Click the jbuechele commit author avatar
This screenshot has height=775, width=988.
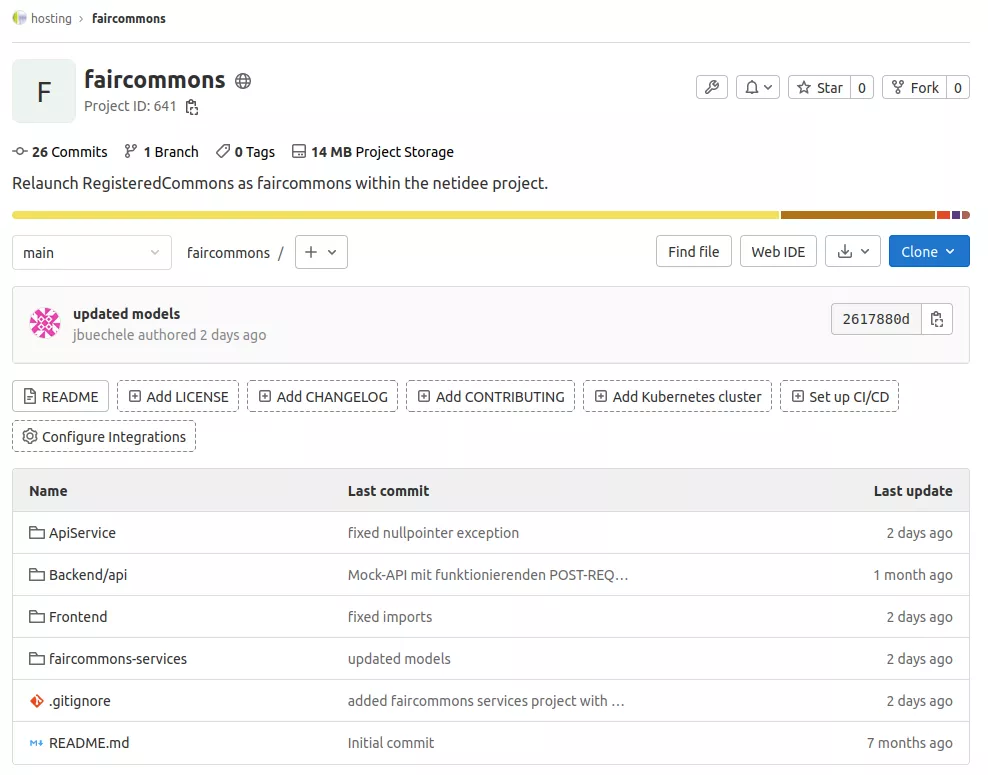tap(43, 322)
